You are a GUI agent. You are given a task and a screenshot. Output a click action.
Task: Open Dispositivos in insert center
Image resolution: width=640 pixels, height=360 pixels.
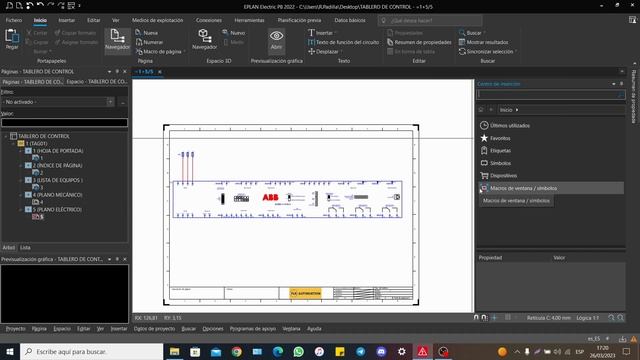click(498, 176)
